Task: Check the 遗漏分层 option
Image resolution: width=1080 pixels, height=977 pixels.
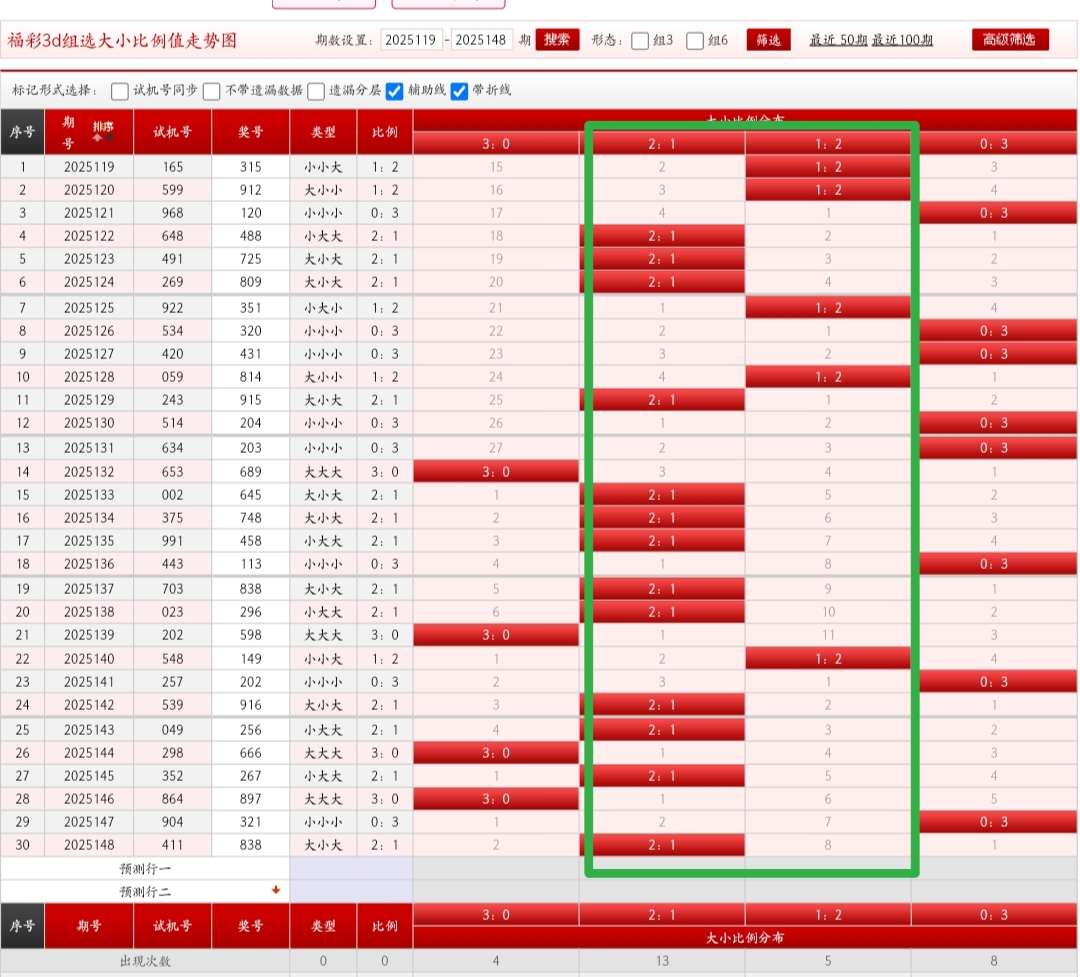Action: click(316, 91)
